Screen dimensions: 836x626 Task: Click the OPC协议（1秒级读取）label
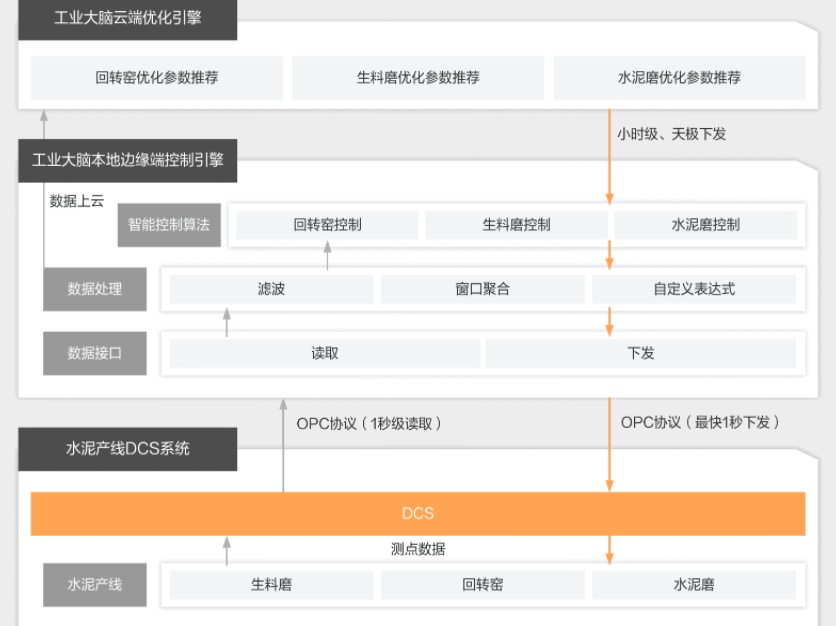369,424
